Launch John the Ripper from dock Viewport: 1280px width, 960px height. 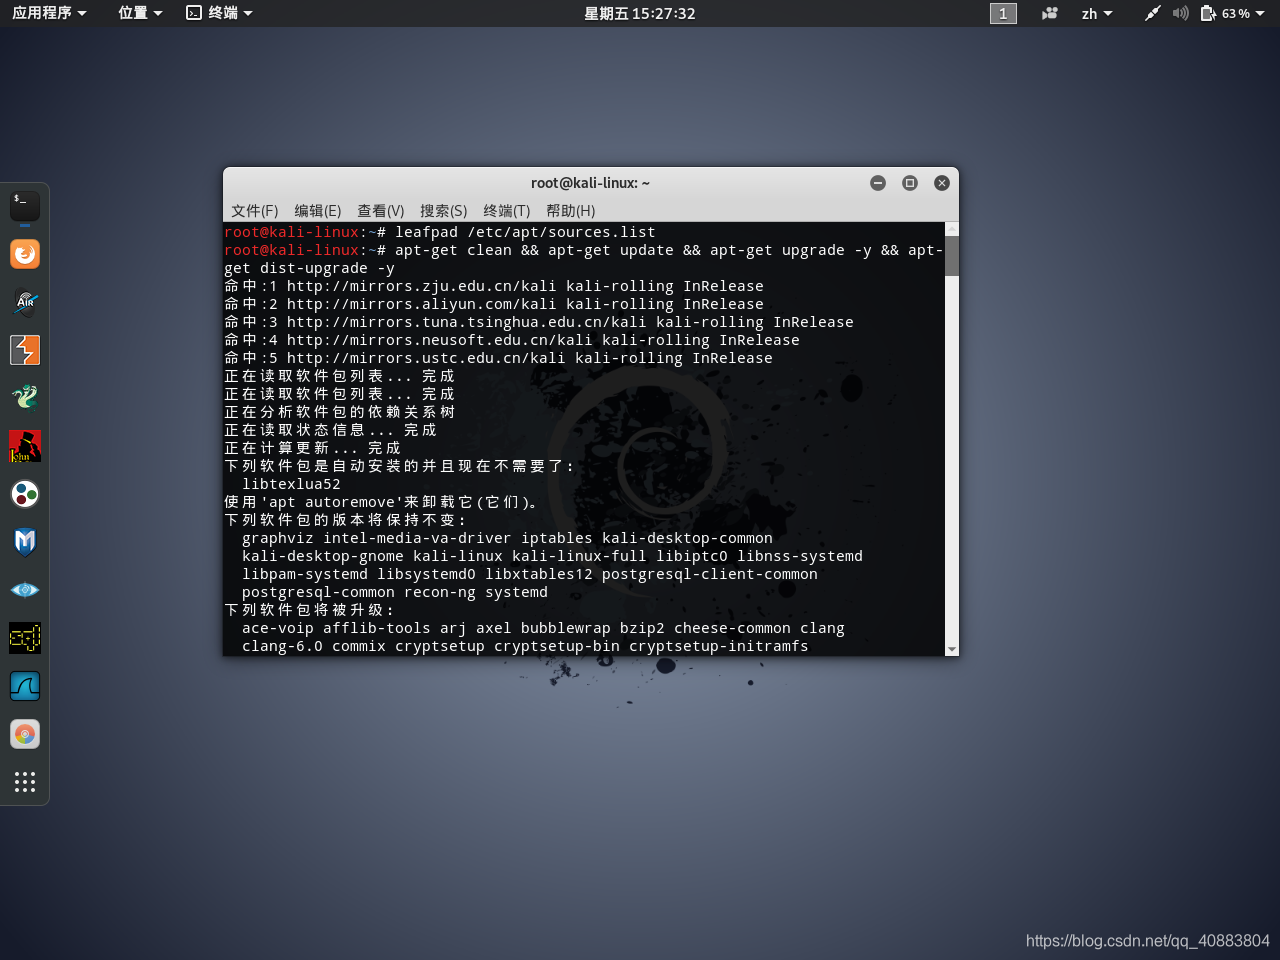25,446
